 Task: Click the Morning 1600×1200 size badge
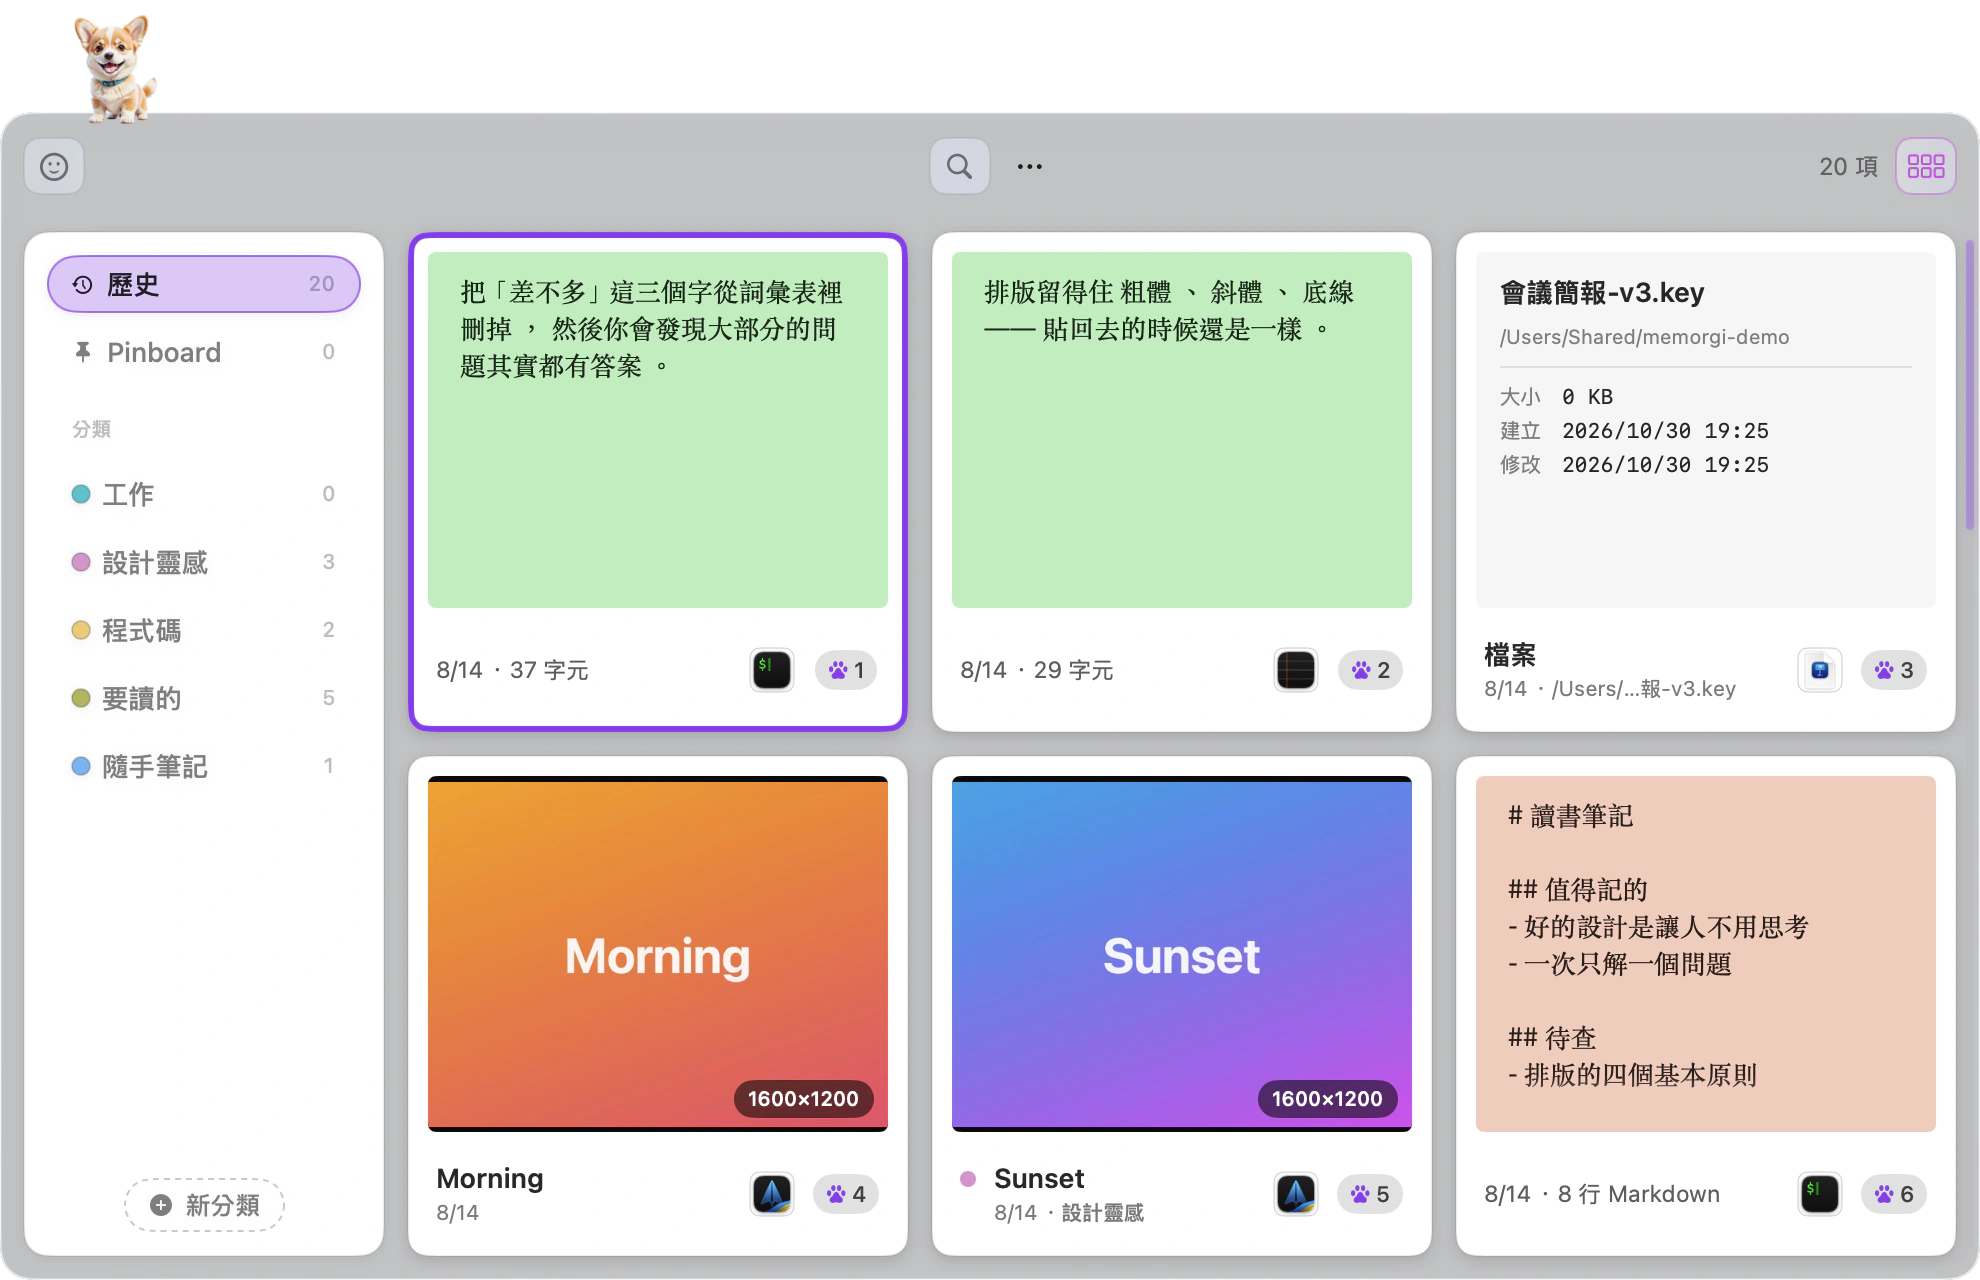[803, 1099]
